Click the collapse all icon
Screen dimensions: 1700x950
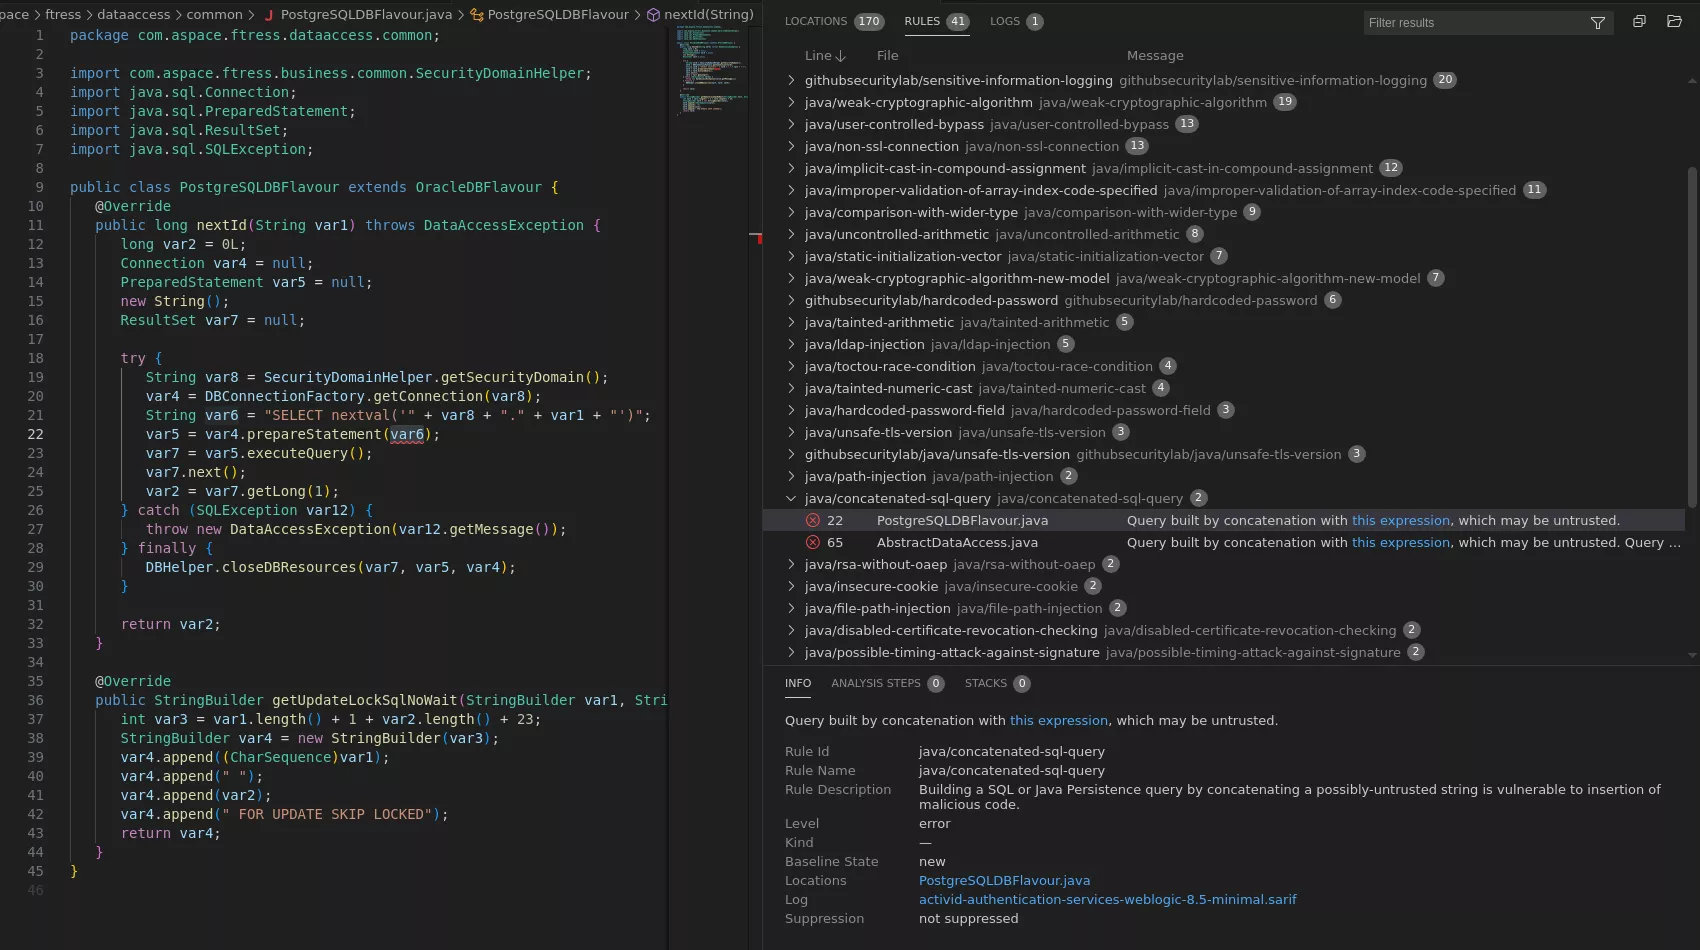point(1639,22)
